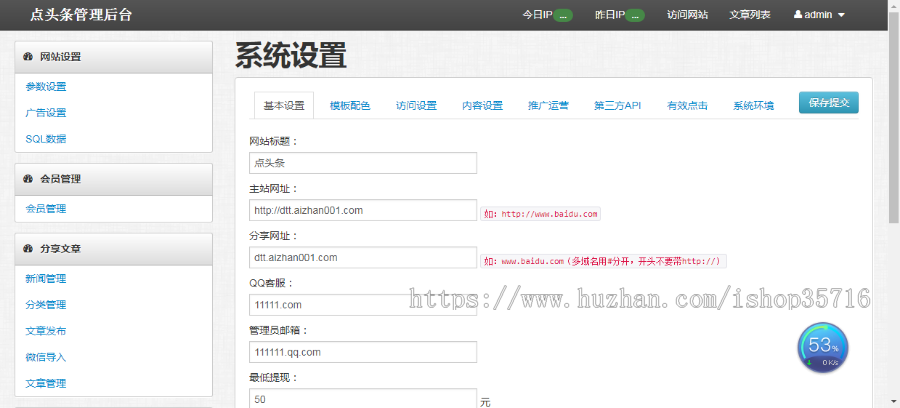Switch to the 模板配色 tab

(350, 106)
